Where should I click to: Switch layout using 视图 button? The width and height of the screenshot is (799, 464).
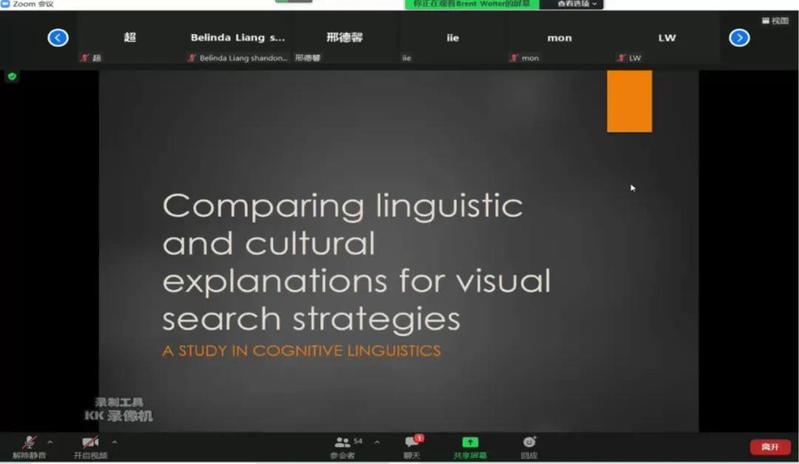pos(775,20)
